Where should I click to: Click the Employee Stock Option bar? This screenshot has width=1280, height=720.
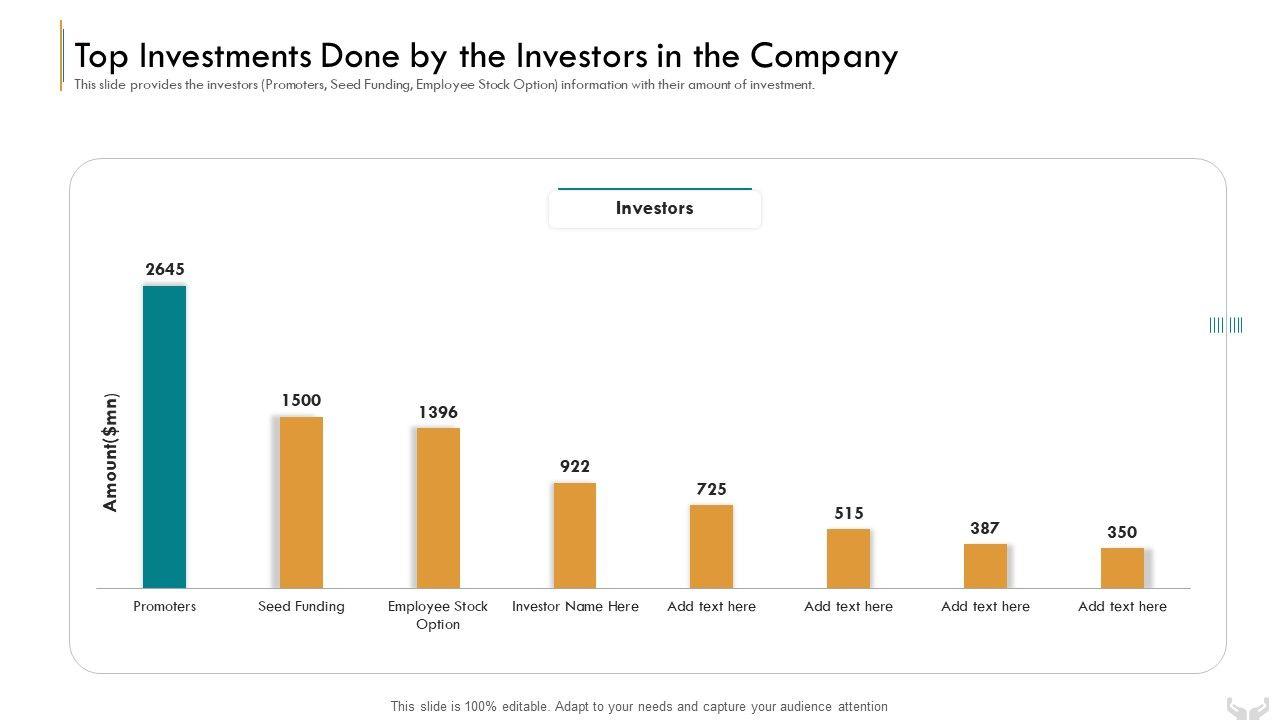pos(438,507)
